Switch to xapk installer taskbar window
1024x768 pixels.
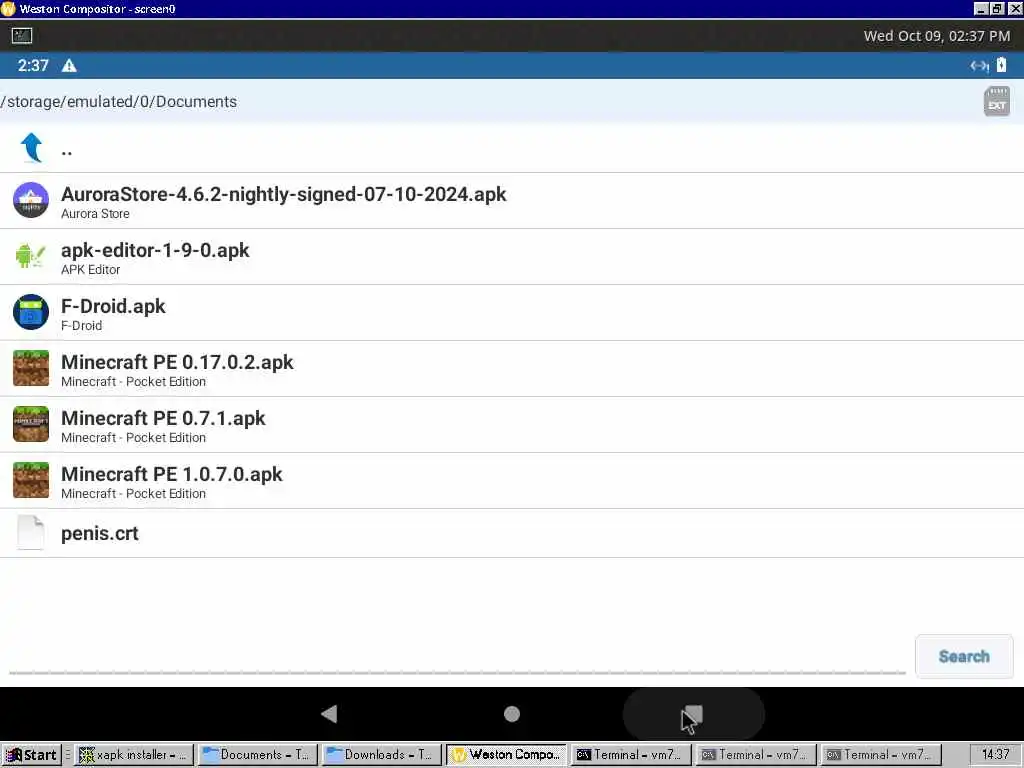click(x=134, y=755)
